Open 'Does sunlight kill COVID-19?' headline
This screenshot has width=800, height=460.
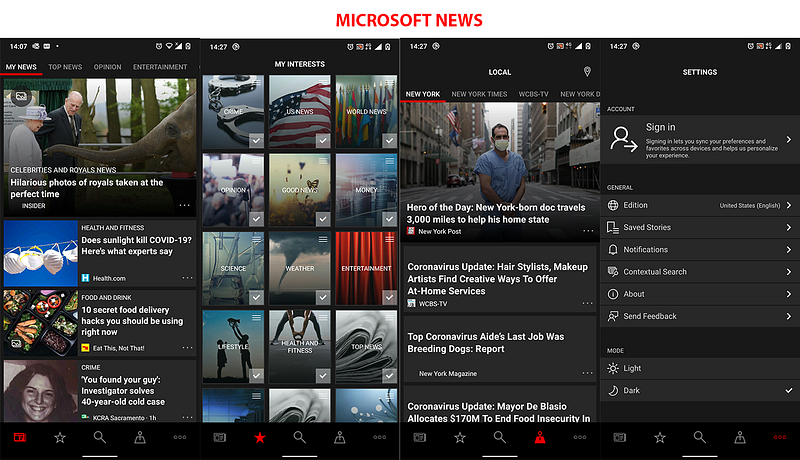pos(137,245)
